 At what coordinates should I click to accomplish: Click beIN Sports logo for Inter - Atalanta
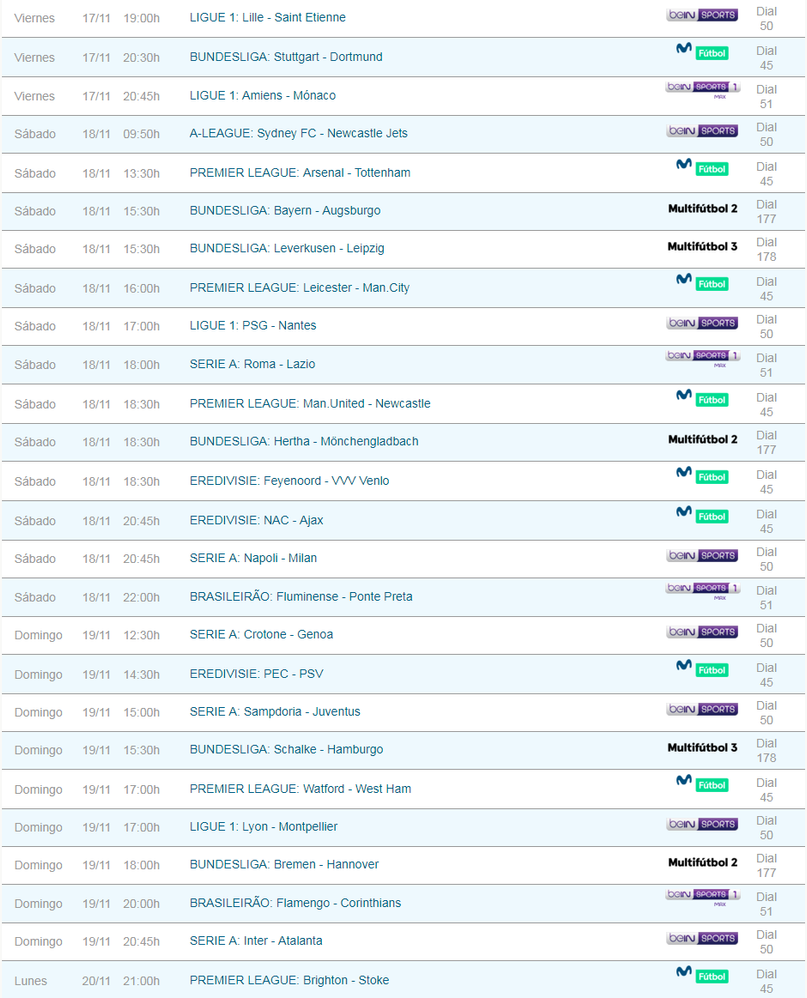703,938
